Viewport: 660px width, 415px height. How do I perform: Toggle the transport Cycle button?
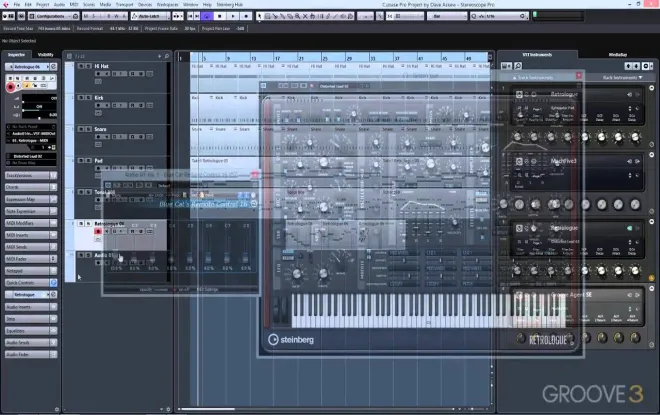click(x=206, y=16)
